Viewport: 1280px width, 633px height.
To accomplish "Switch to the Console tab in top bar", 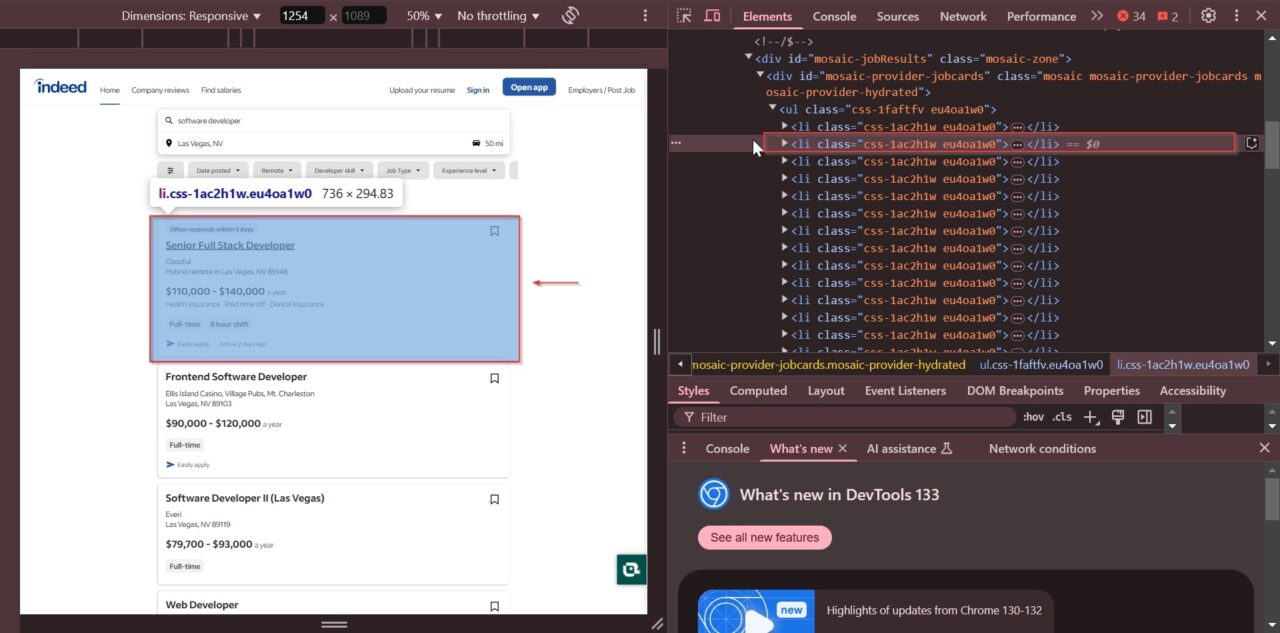I will pyautogui.click(x=834, y=16).
